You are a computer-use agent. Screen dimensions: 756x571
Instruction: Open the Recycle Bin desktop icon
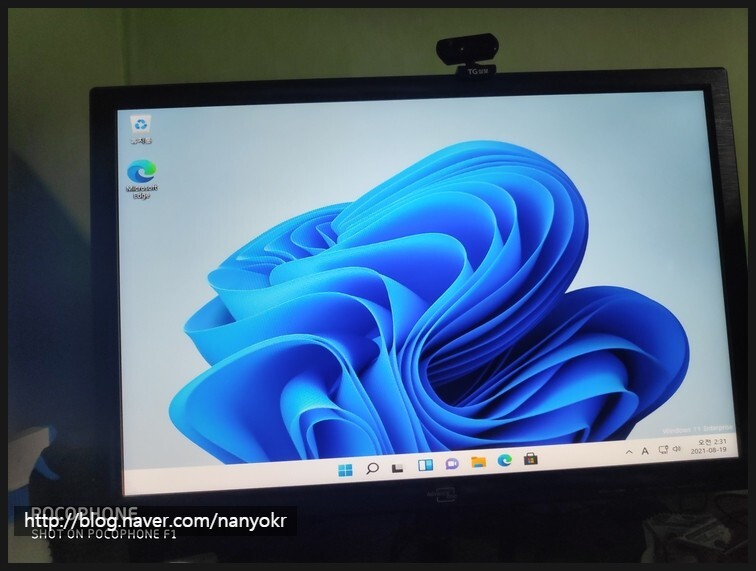pyautogui.click(x=141, y=129)
